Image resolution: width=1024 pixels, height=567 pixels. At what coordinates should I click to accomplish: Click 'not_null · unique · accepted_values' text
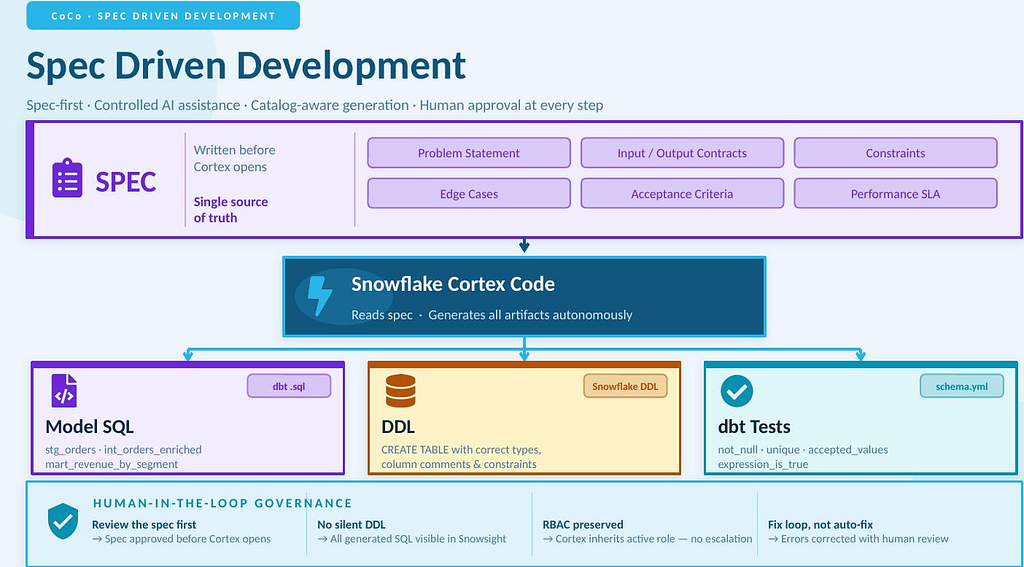(x=803, y=449)
